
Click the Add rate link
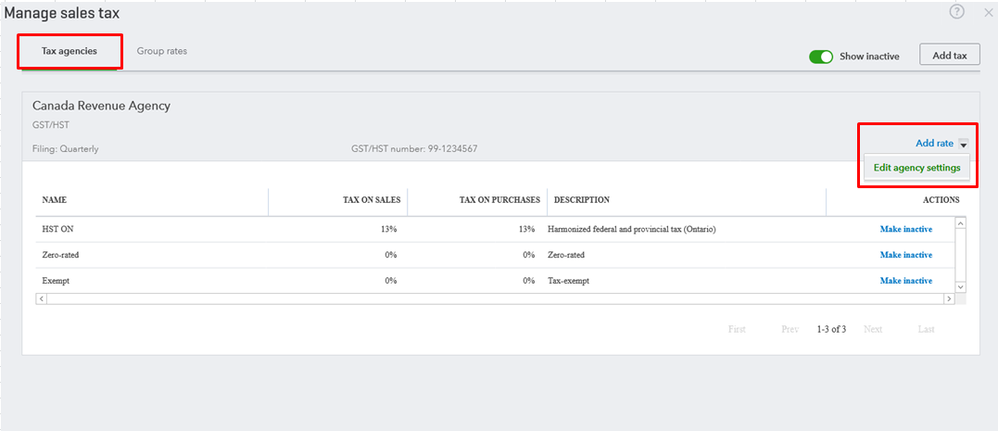934,143
